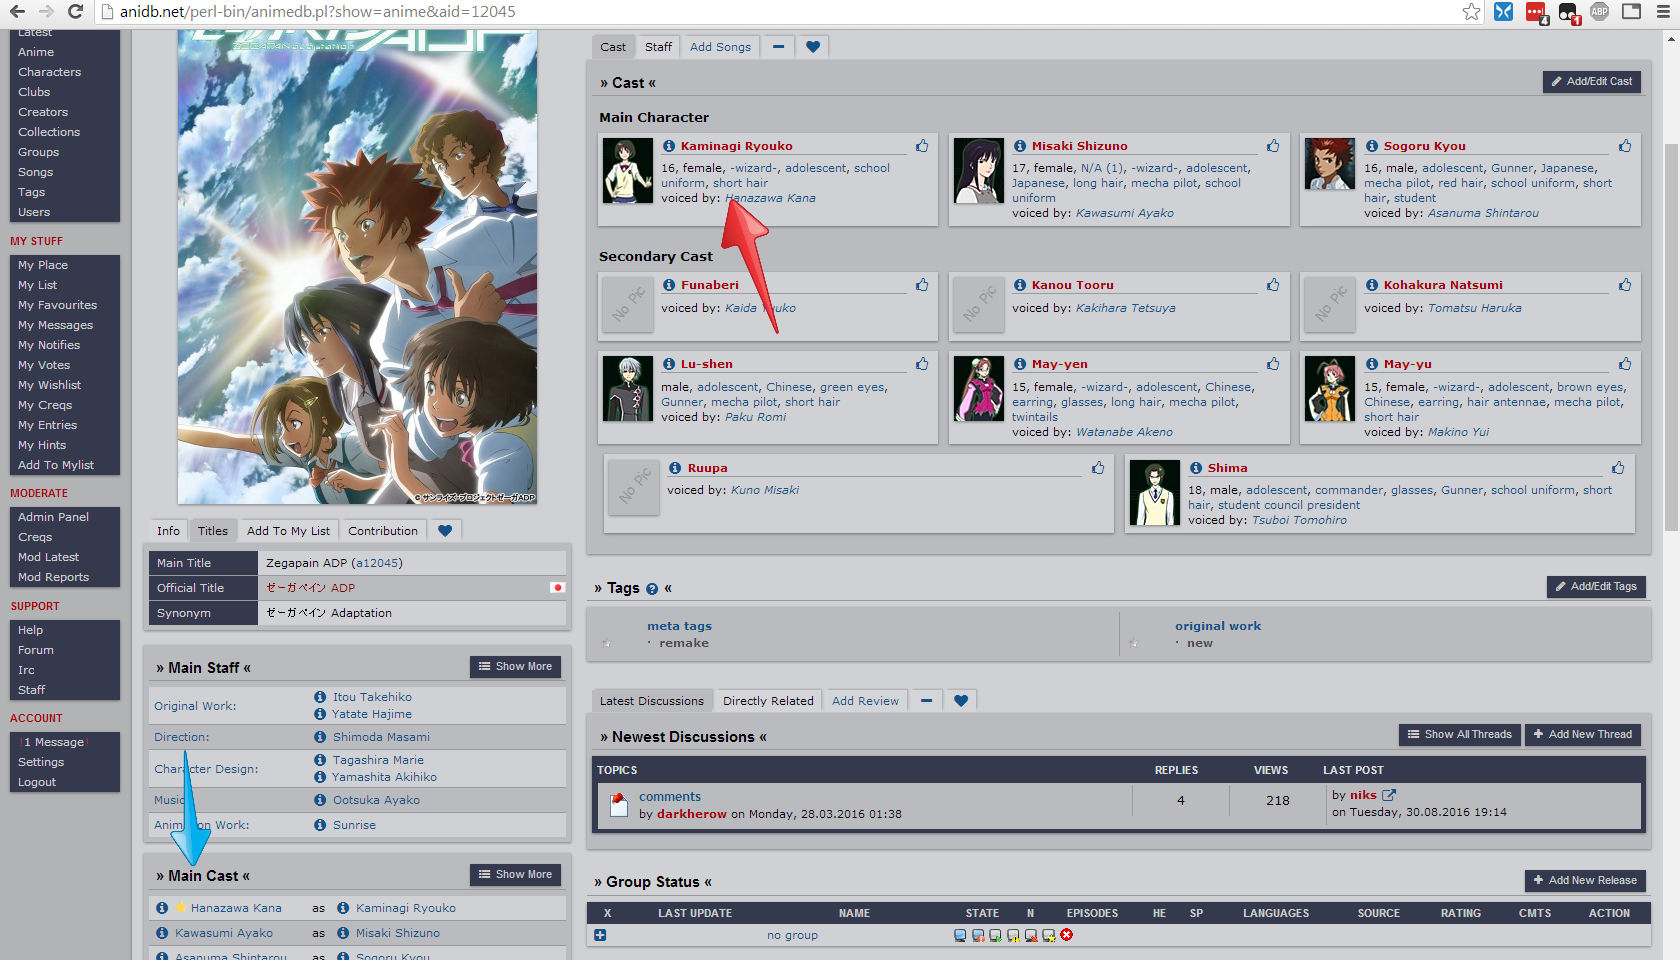Open external link icon next to niks

1389,795
